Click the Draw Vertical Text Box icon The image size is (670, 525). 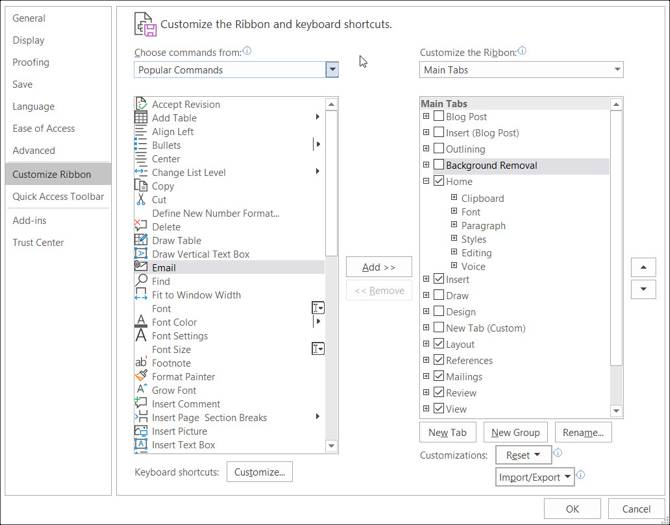tap(141, 253)
